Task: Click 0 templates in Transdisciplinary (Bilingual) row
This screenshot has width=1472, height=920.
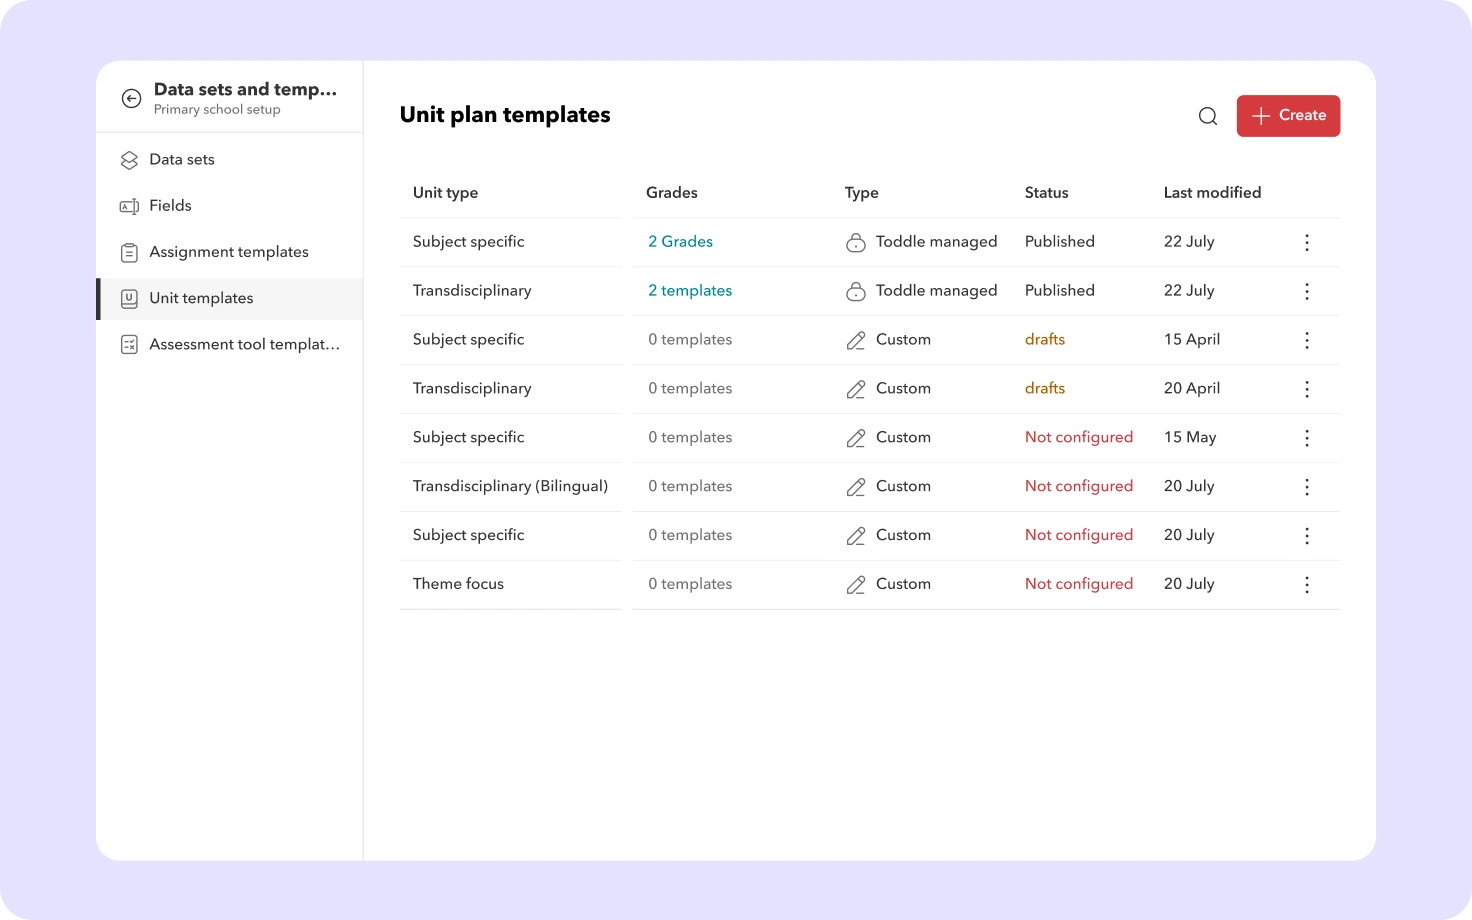Action: pos(690,487)
